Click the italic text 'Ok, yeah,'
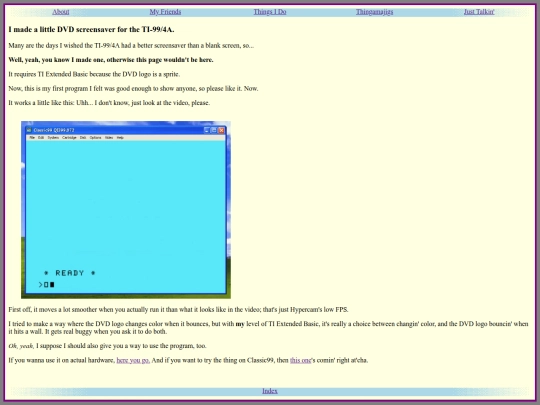 (21, 346)
